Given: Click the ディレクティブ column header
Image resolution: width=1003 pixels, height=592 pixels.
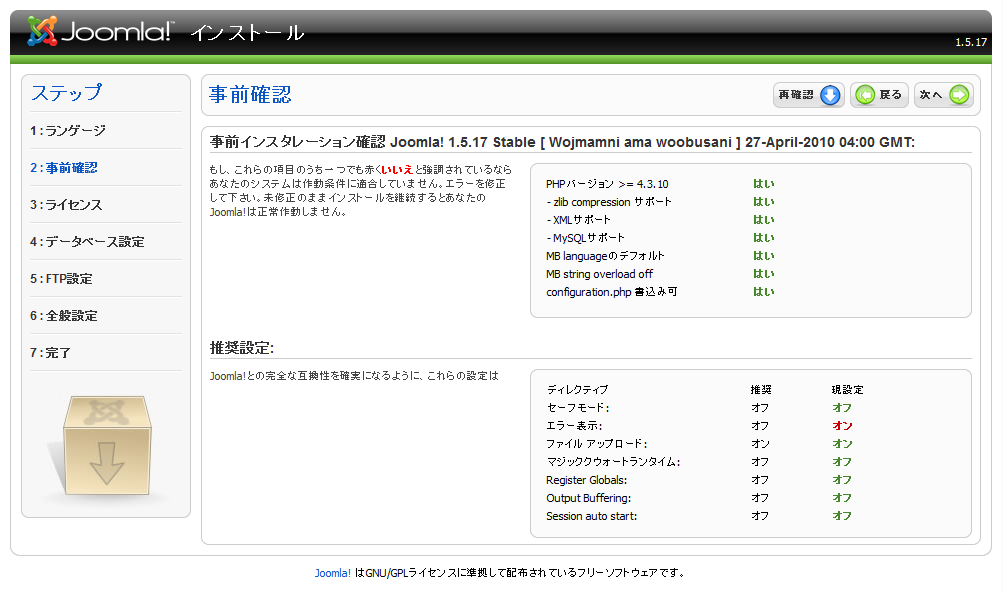Looking at the screenshot, I should pos(578,390).
